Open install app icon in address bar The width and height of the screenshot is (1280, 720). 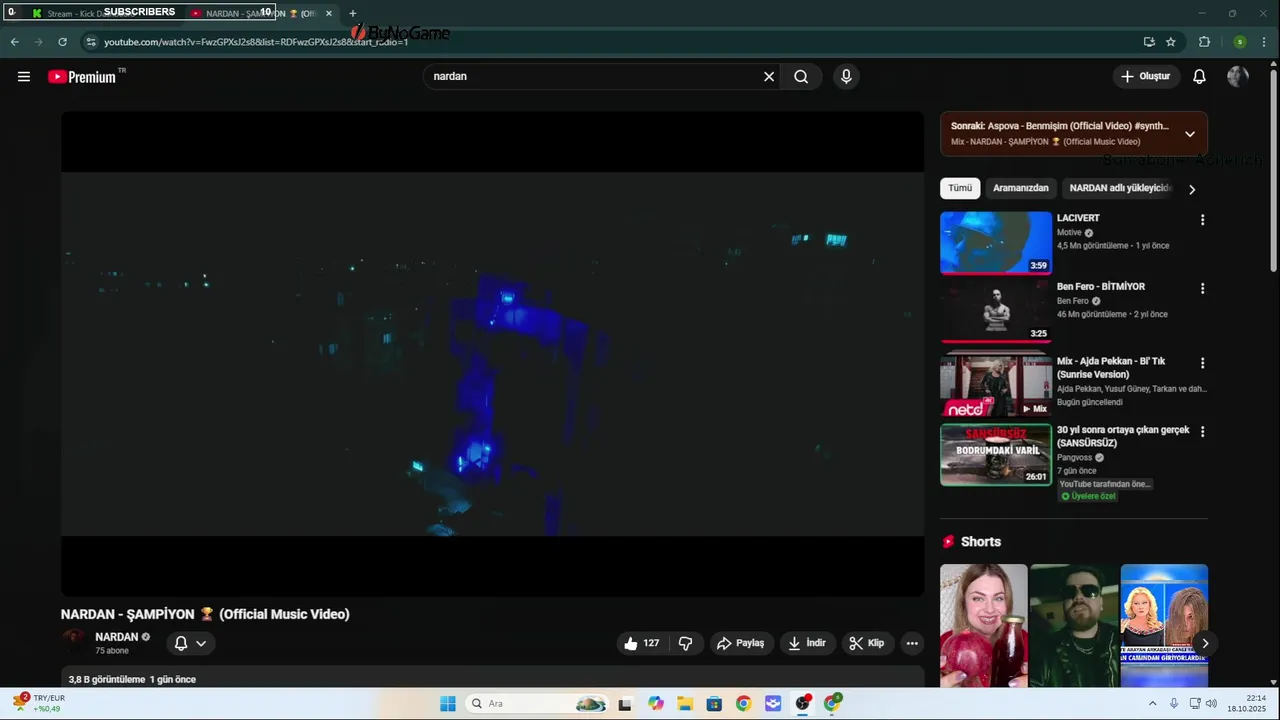(x=1149, y=42)
